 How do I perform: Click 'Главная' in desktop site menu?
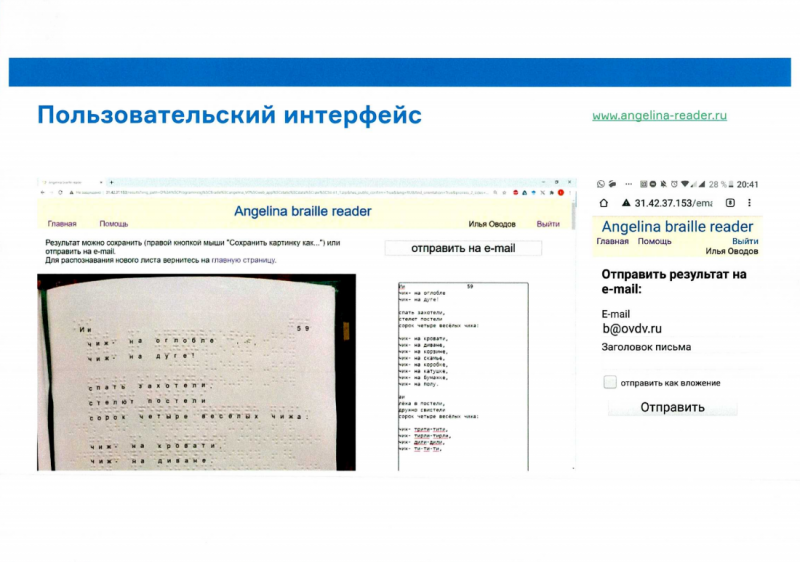pos(62,224)
